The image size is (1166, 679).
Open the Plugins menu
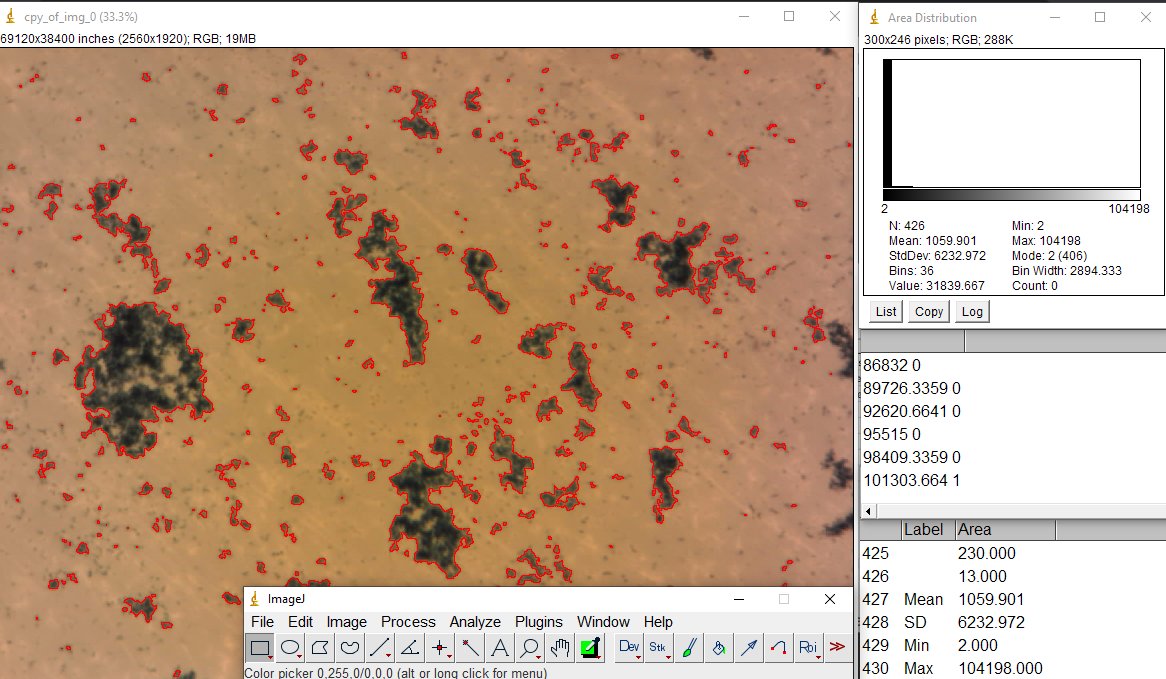[x=538, y=622]
